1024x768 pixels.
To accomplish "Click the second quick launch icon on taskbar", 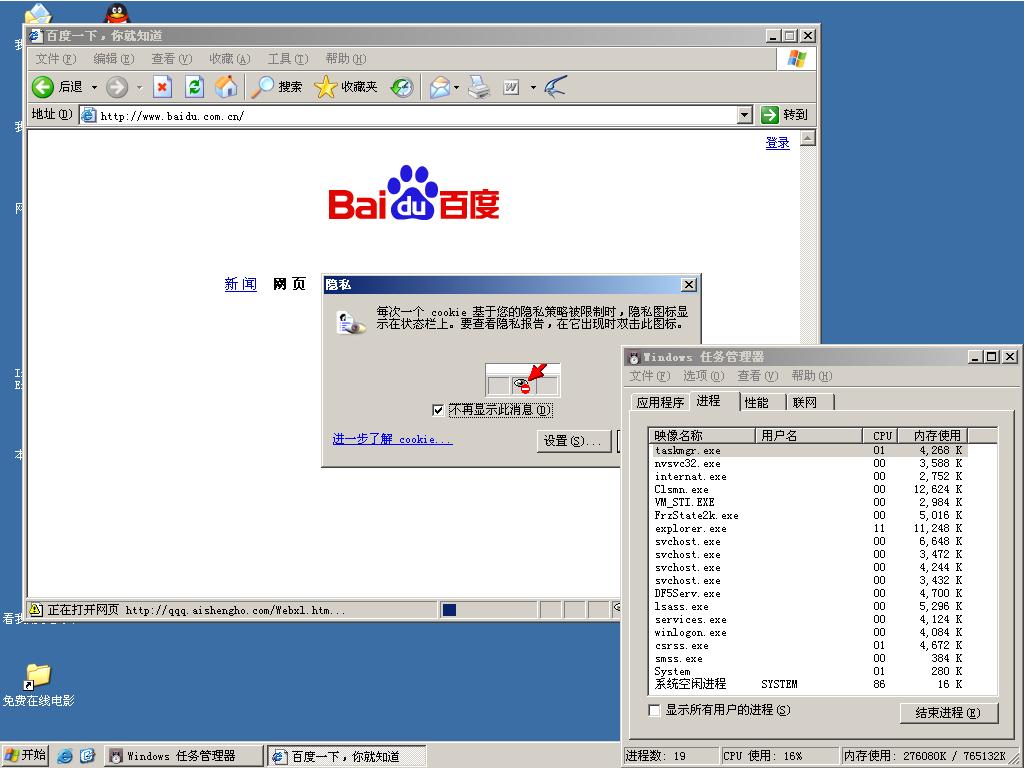I will point(88,756).
